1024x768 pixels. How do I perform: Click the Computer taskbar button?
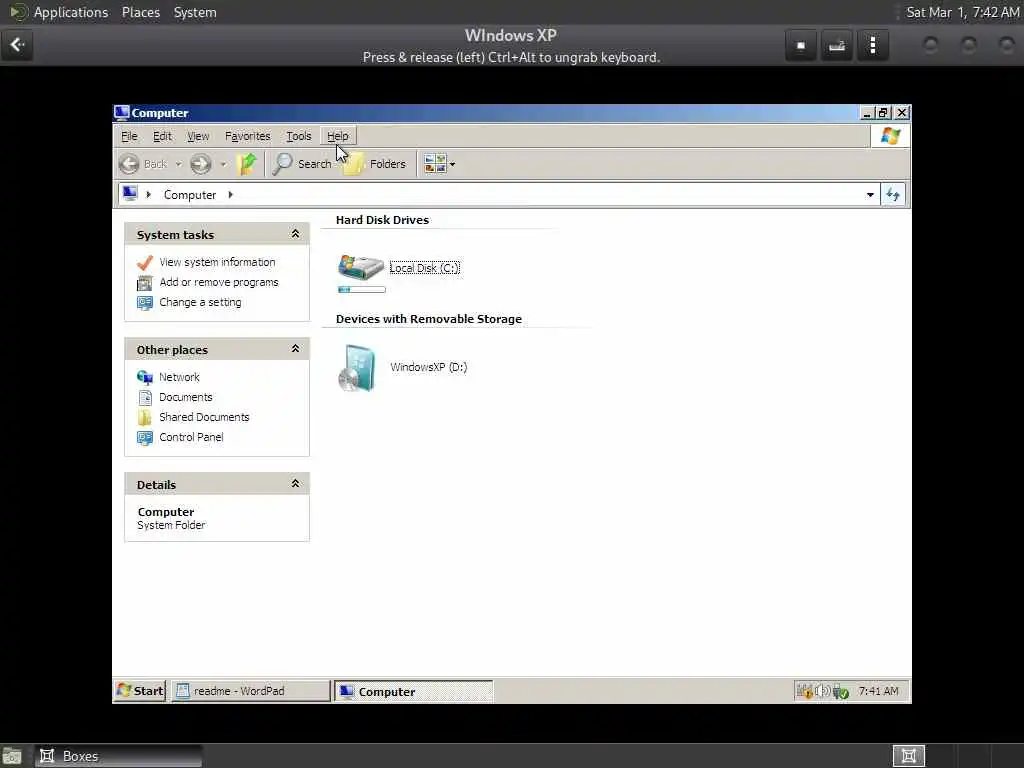pyautogui.click(x=413, y=692)
